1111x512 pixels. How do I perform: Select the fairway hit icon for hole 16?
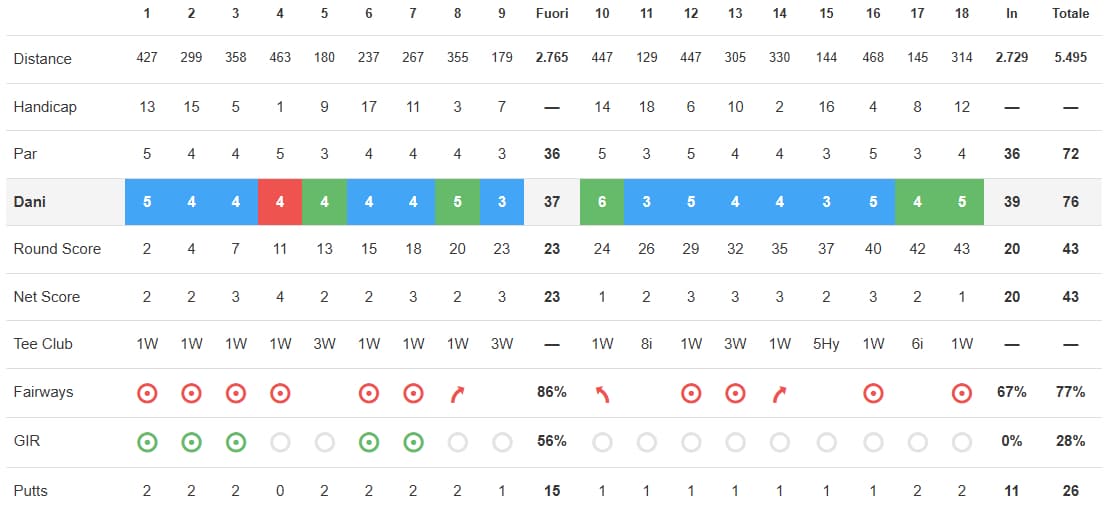pyautogui.click(x=873, y=393)
